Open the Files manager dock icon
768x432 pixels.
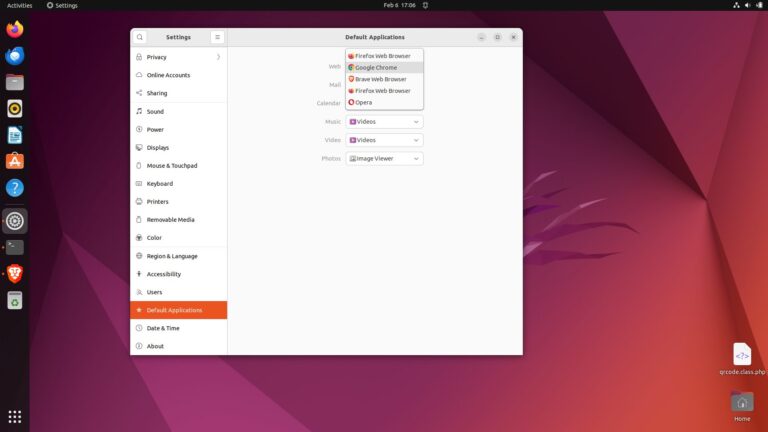tap(15, 82)
